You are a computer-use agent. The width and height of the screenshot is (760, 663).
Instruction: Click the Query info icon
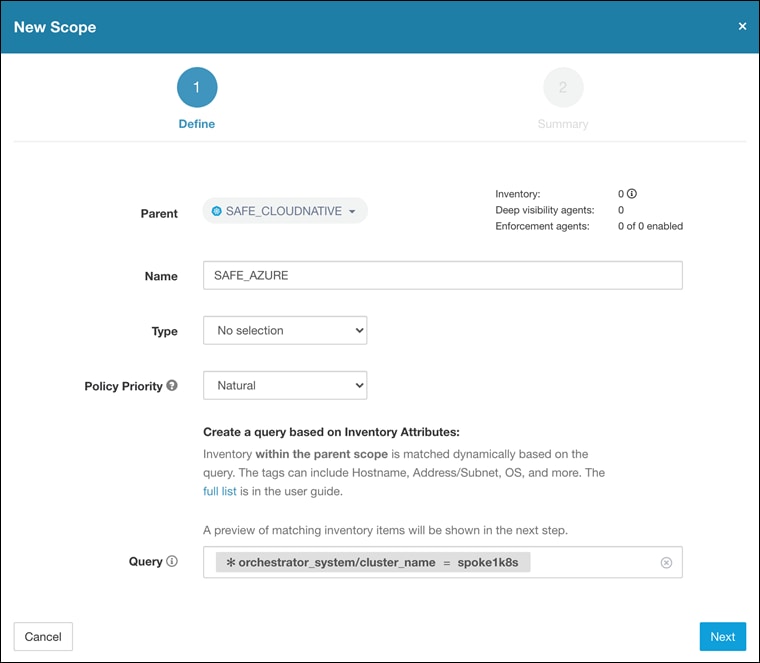[x=172, y=562]
